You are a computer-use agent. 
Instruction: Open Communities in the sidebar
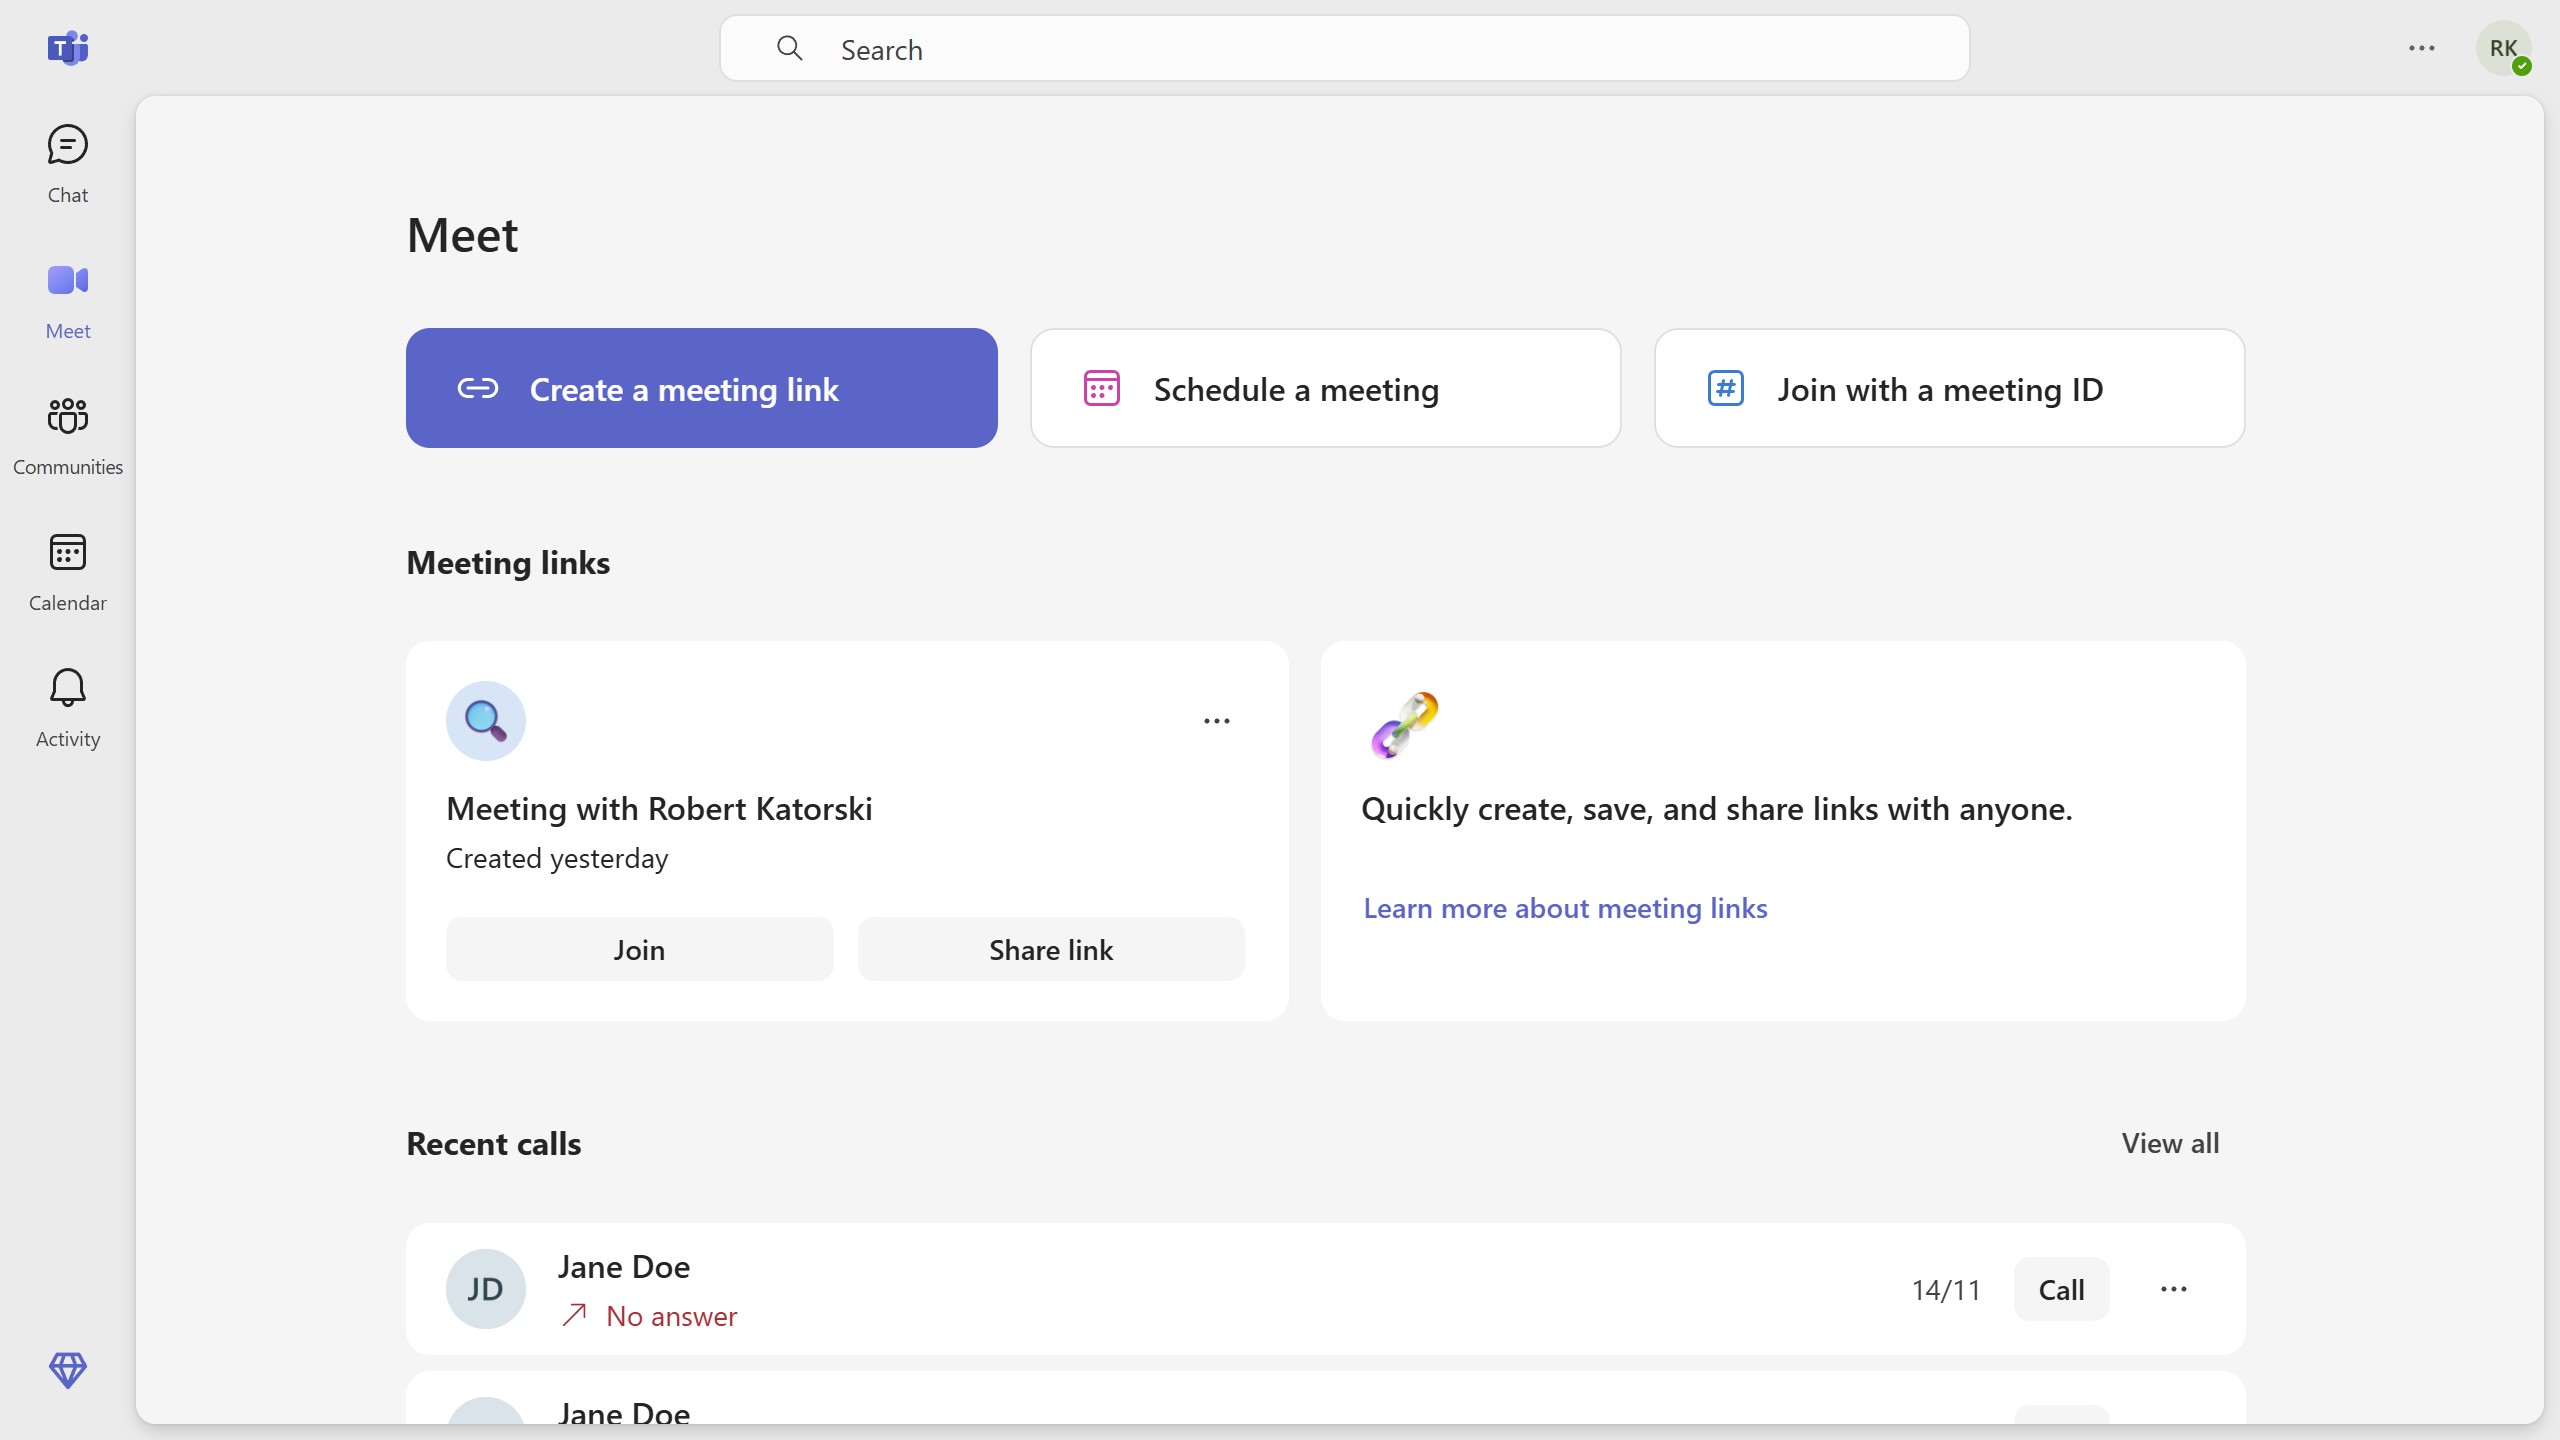[66, 435]
